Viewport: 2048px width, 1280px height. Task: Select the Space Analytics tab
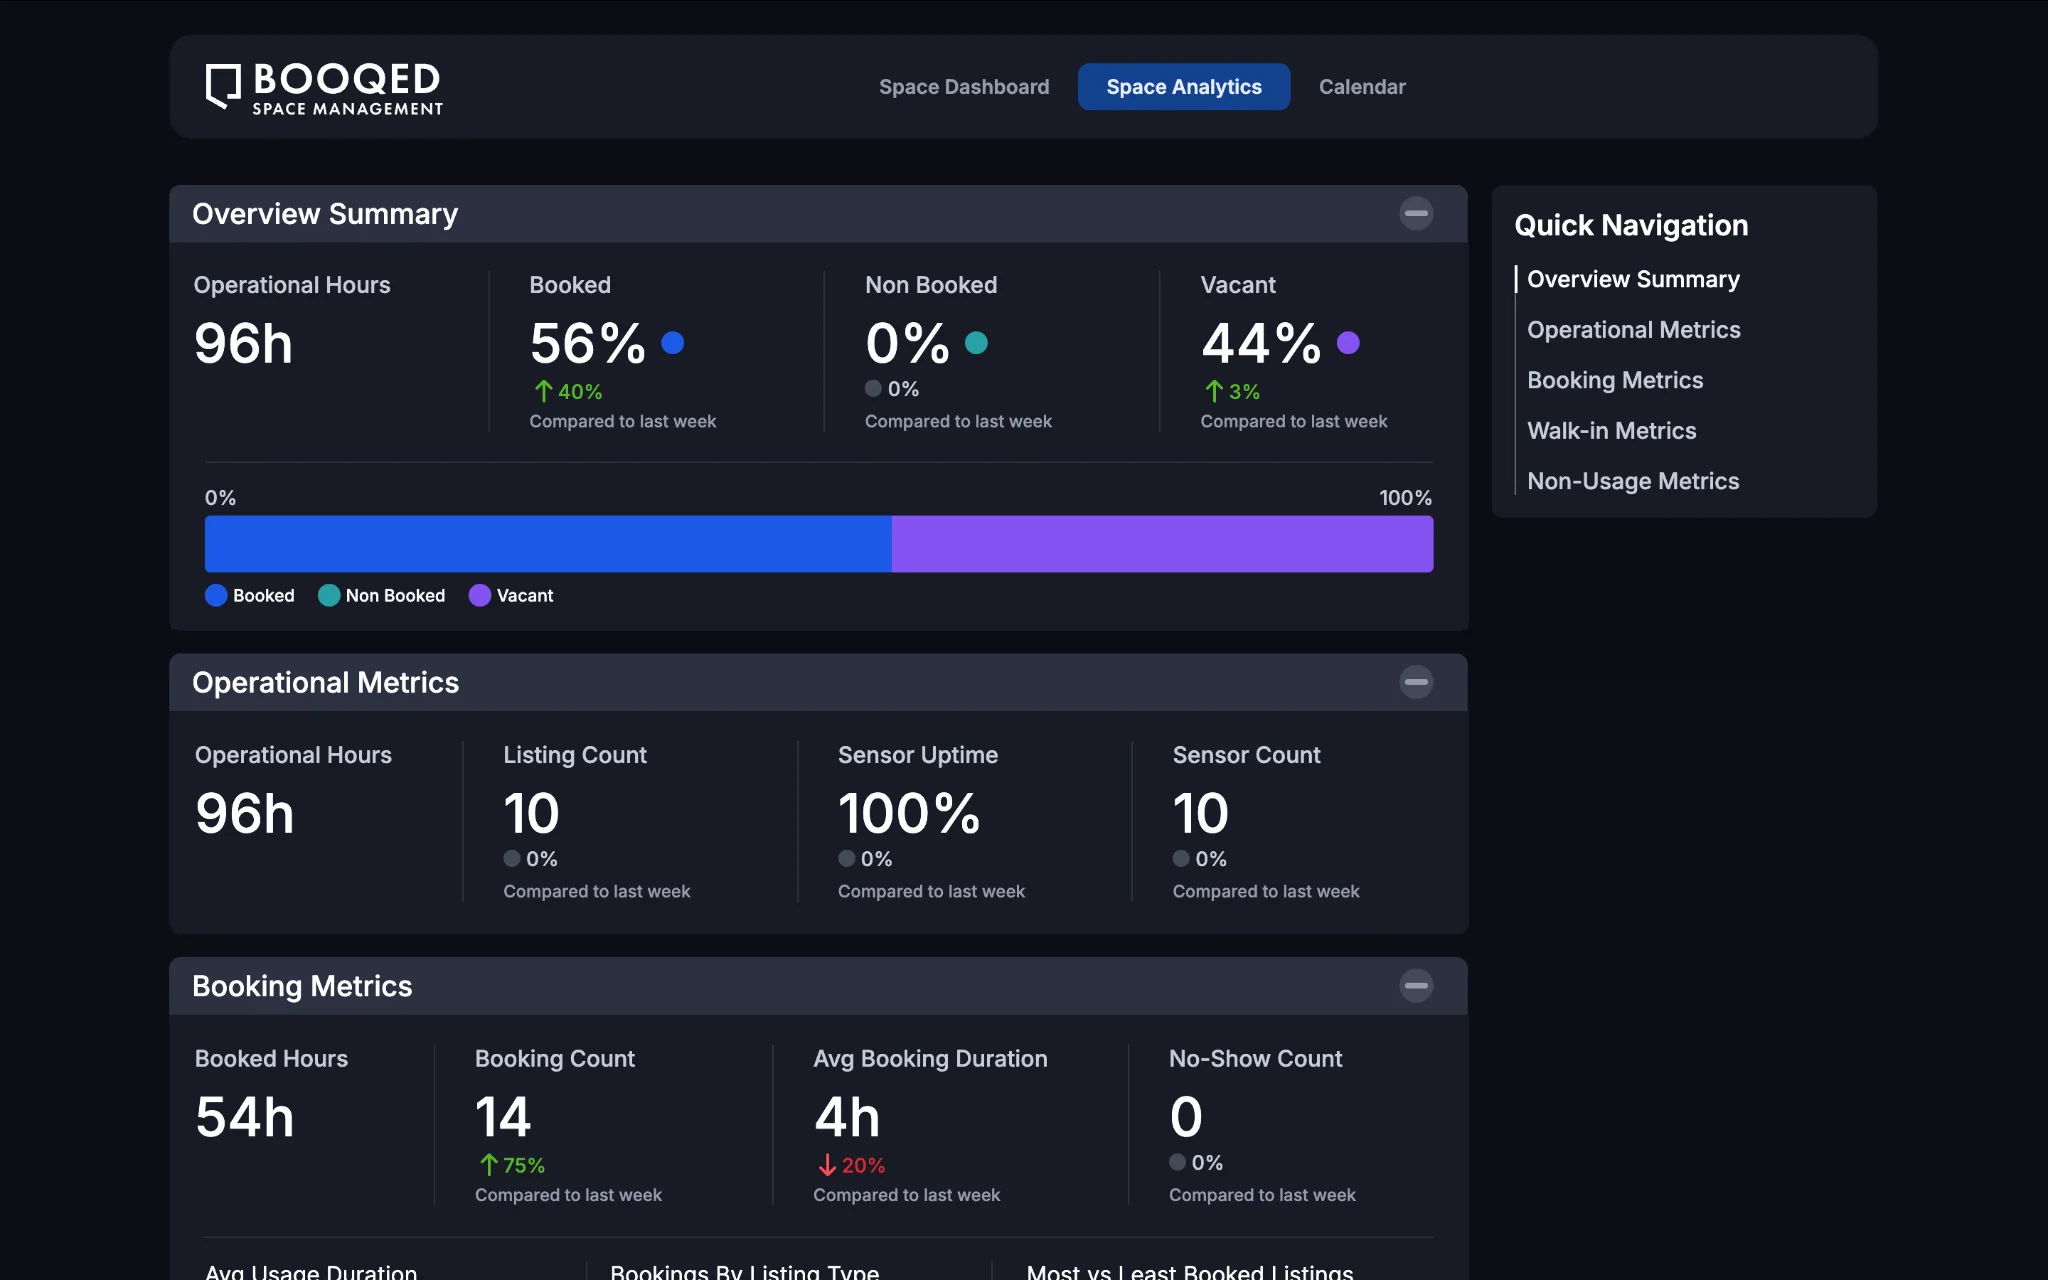(x=1184, y=87)
